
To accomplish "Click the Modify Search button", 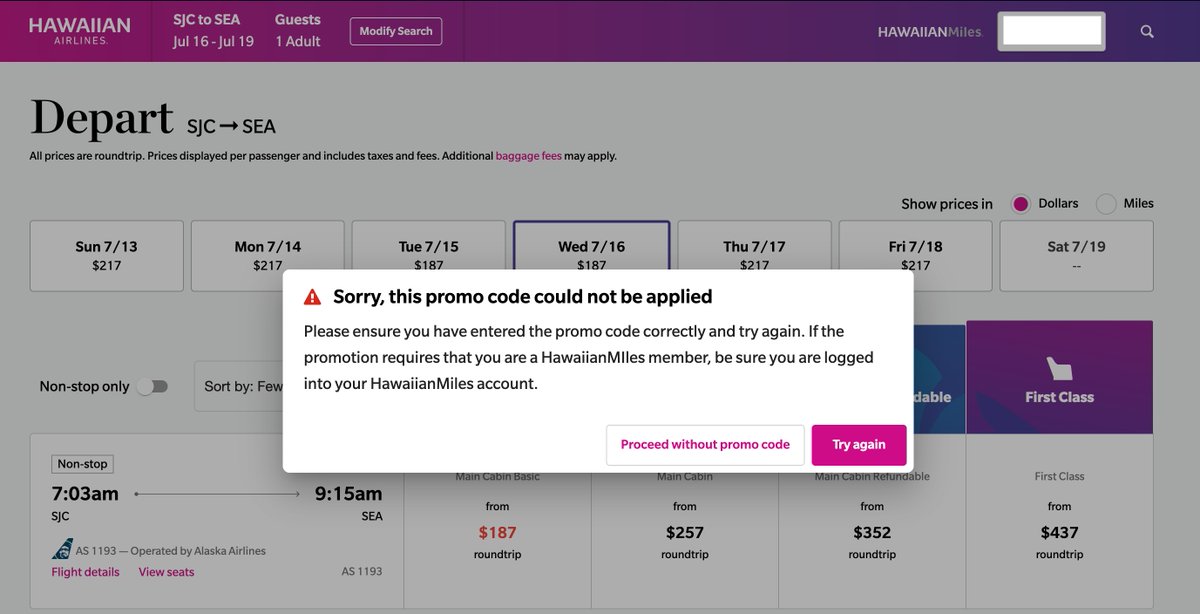I will pyautogui.click(x=396, y=31).
